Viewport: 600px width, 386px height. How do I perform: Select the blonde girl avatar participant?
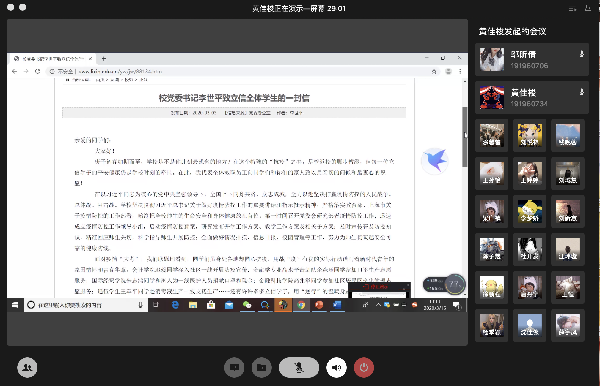[492, 325]
